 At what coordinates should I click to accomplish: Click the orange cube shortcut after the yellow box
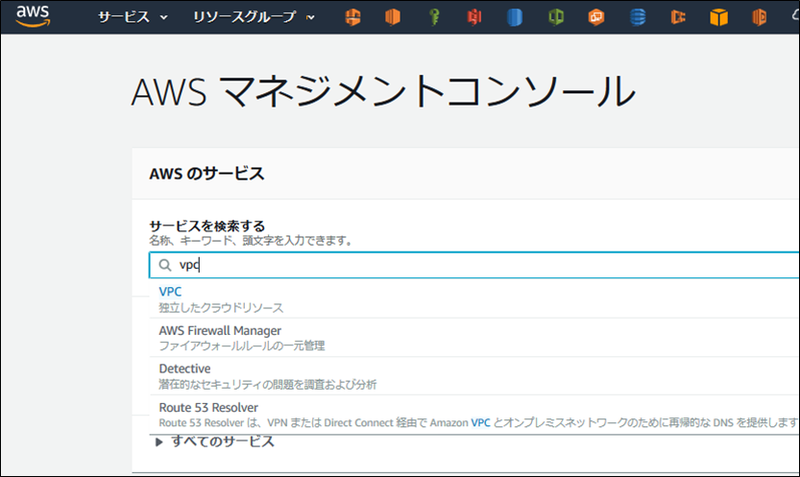point(759,17)
